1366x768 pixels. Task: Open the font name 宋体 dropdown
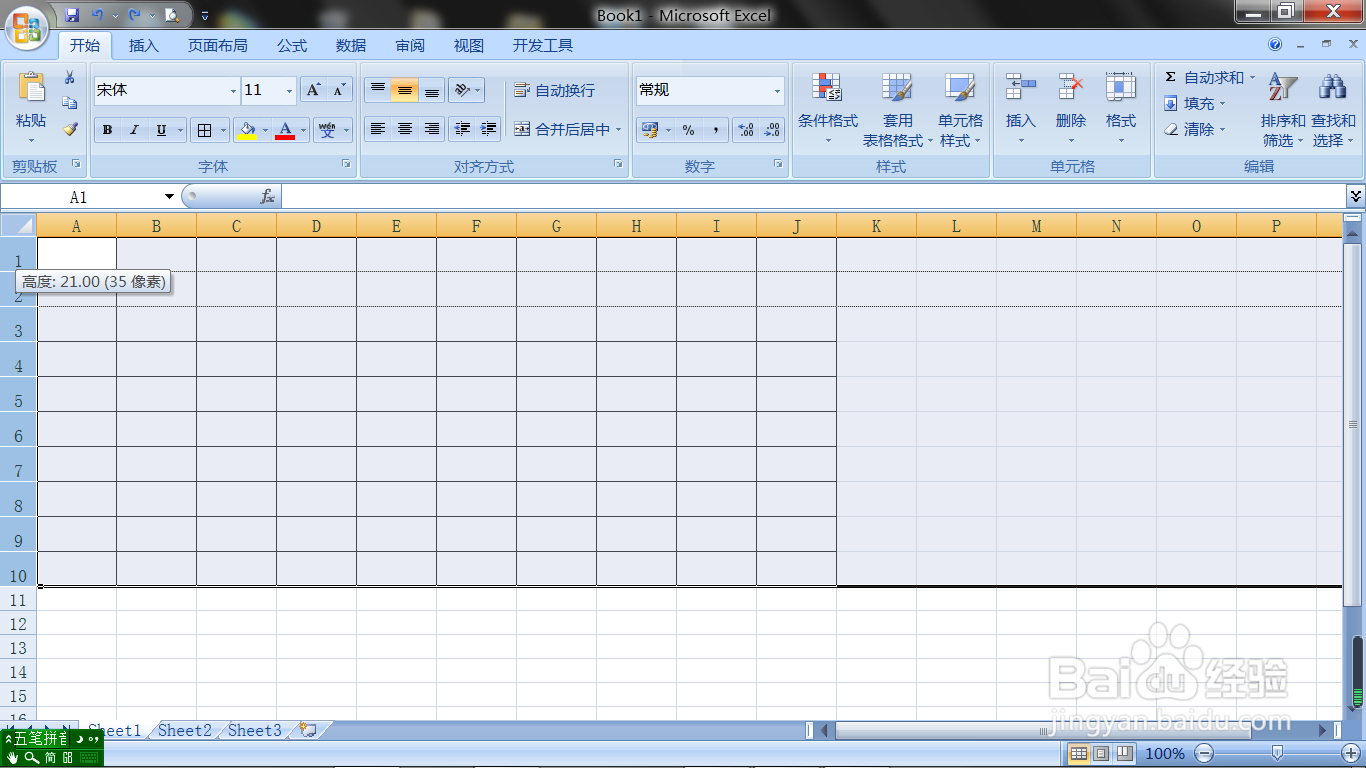233,90
